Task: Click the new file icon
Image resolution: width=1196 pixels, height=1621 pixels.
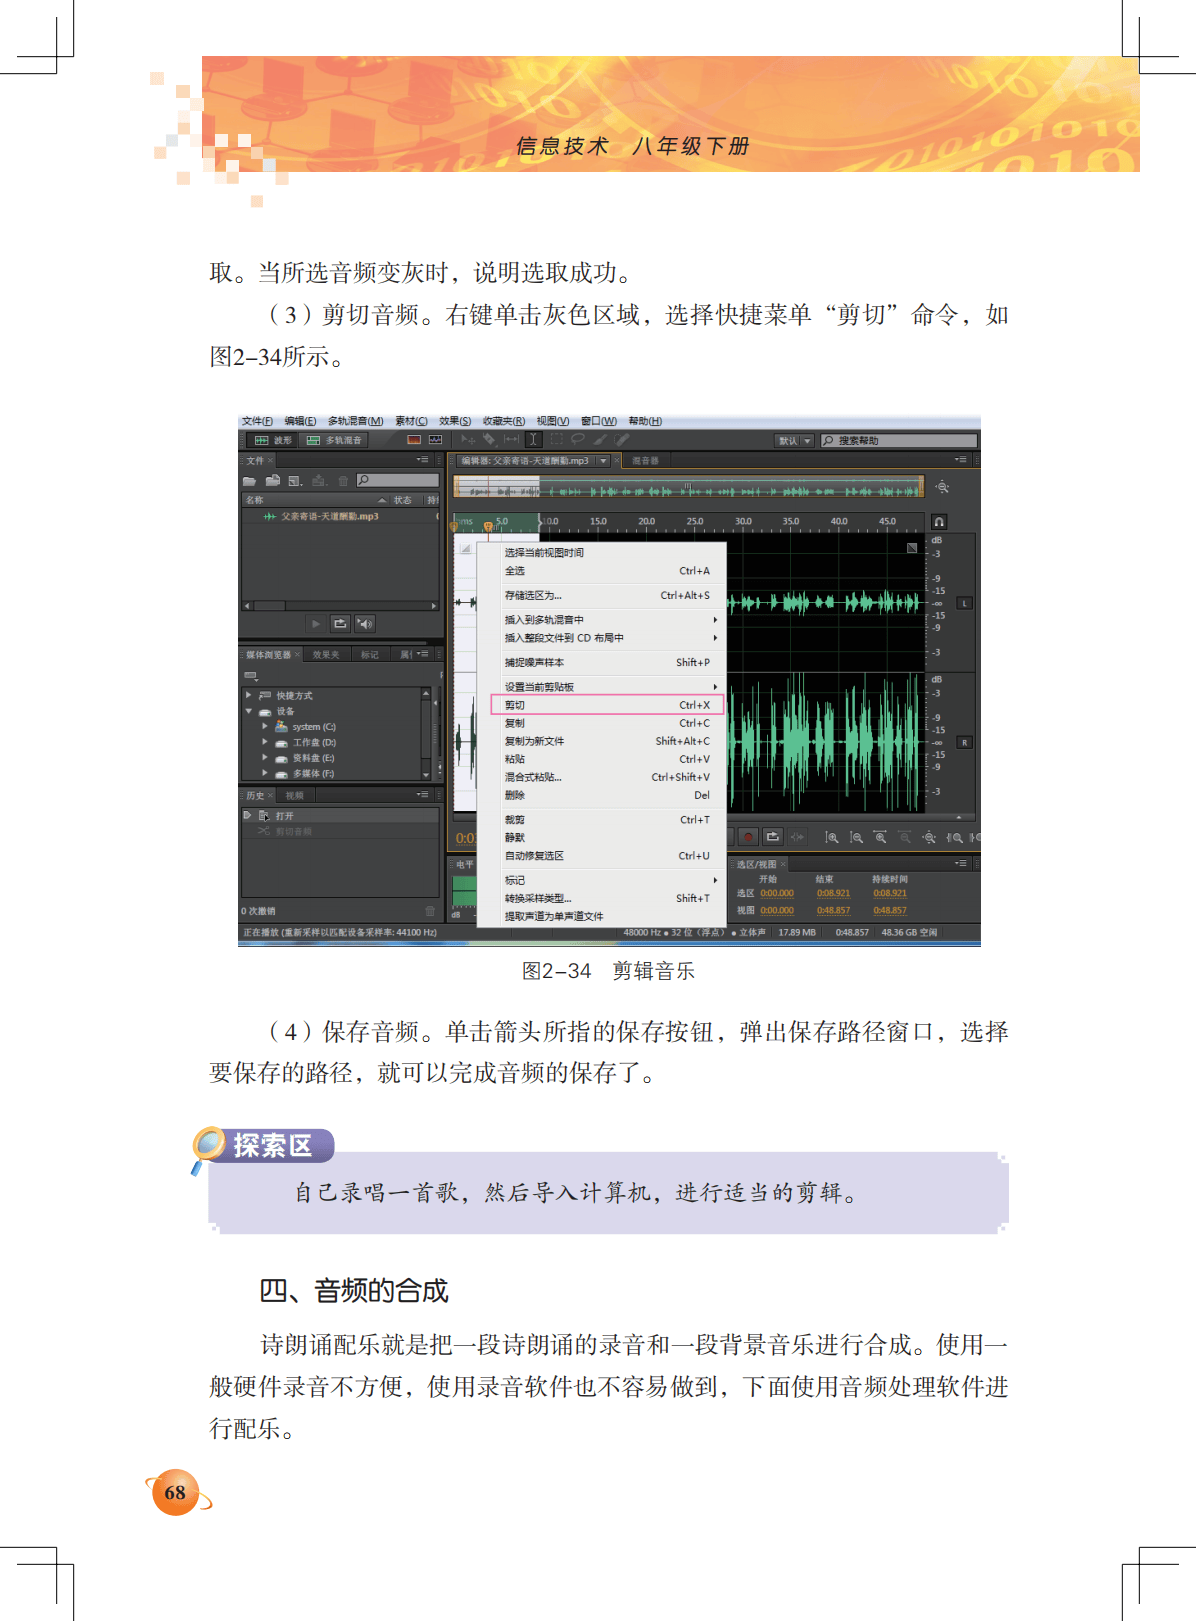Action: (x=296, y=481)
